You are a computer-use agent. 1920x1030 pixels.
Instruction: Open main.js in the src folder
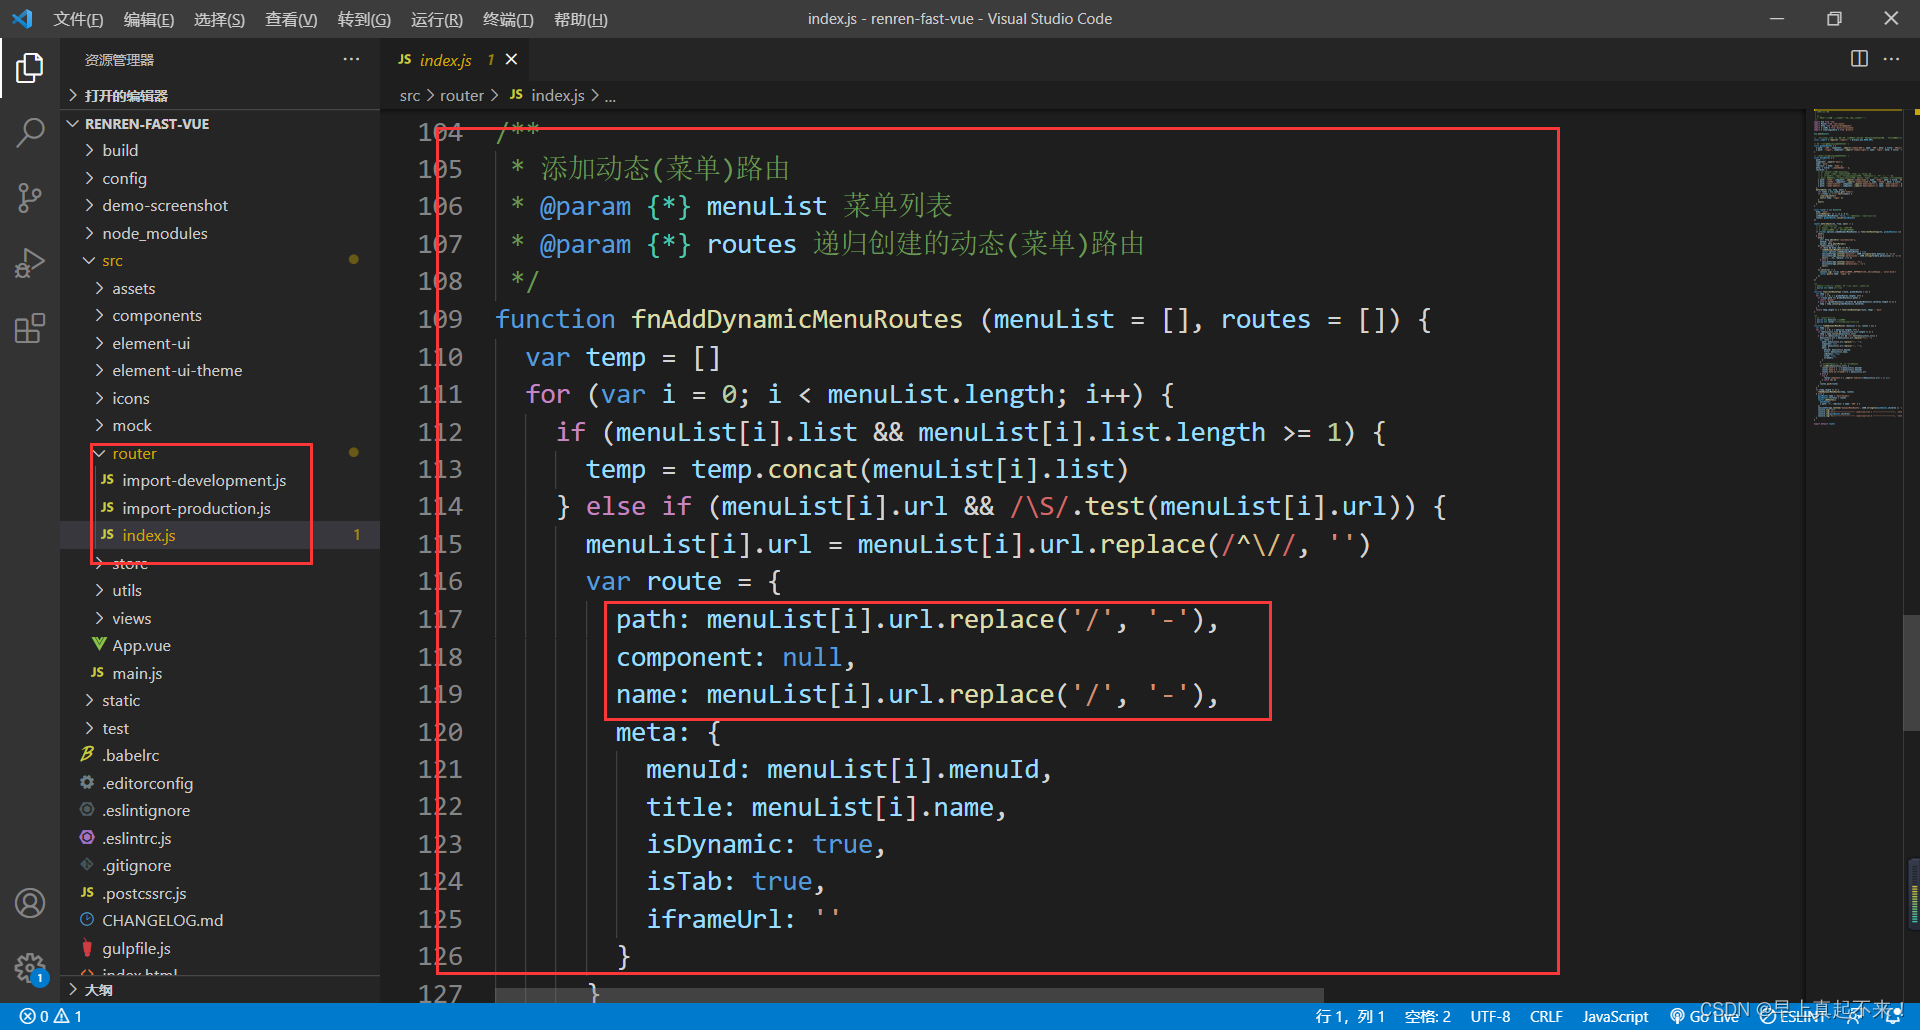(137, 673)
